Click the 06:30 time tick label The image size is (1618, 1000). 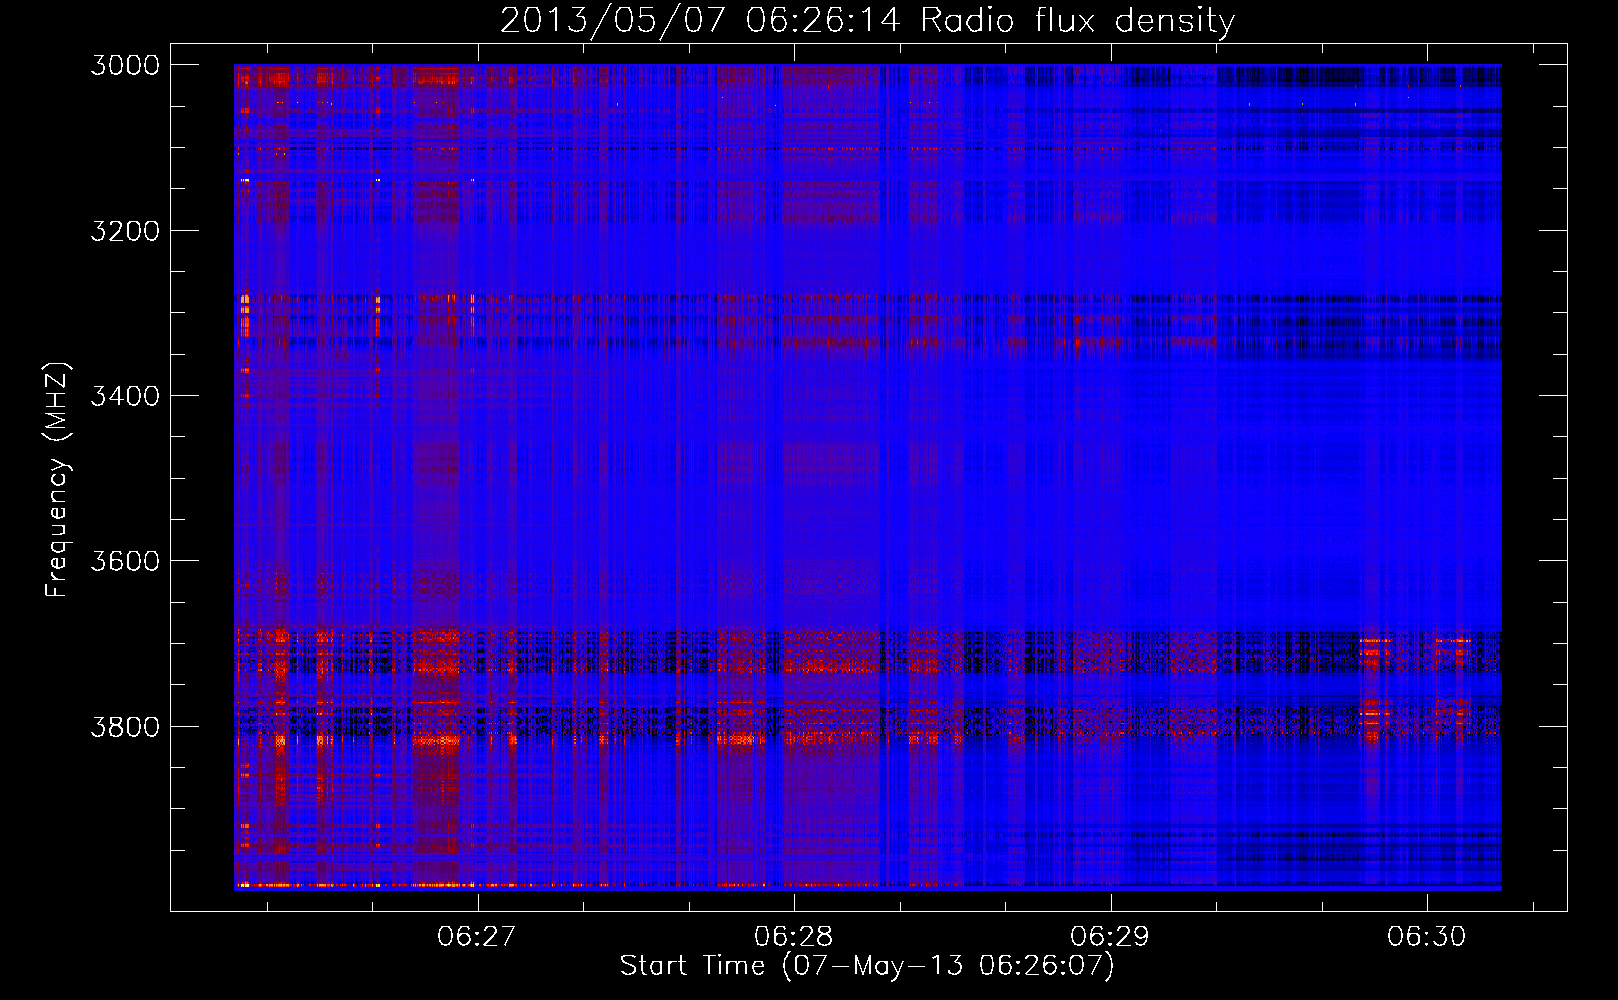[1426, 936]
